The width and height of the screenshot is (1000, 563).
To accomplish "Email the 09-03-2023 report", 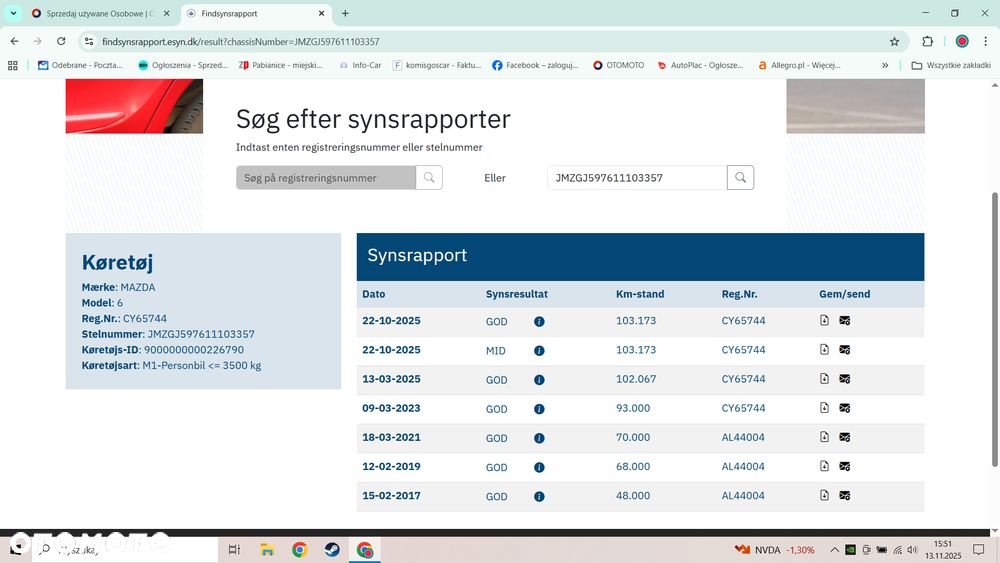I will click(844, 408).
